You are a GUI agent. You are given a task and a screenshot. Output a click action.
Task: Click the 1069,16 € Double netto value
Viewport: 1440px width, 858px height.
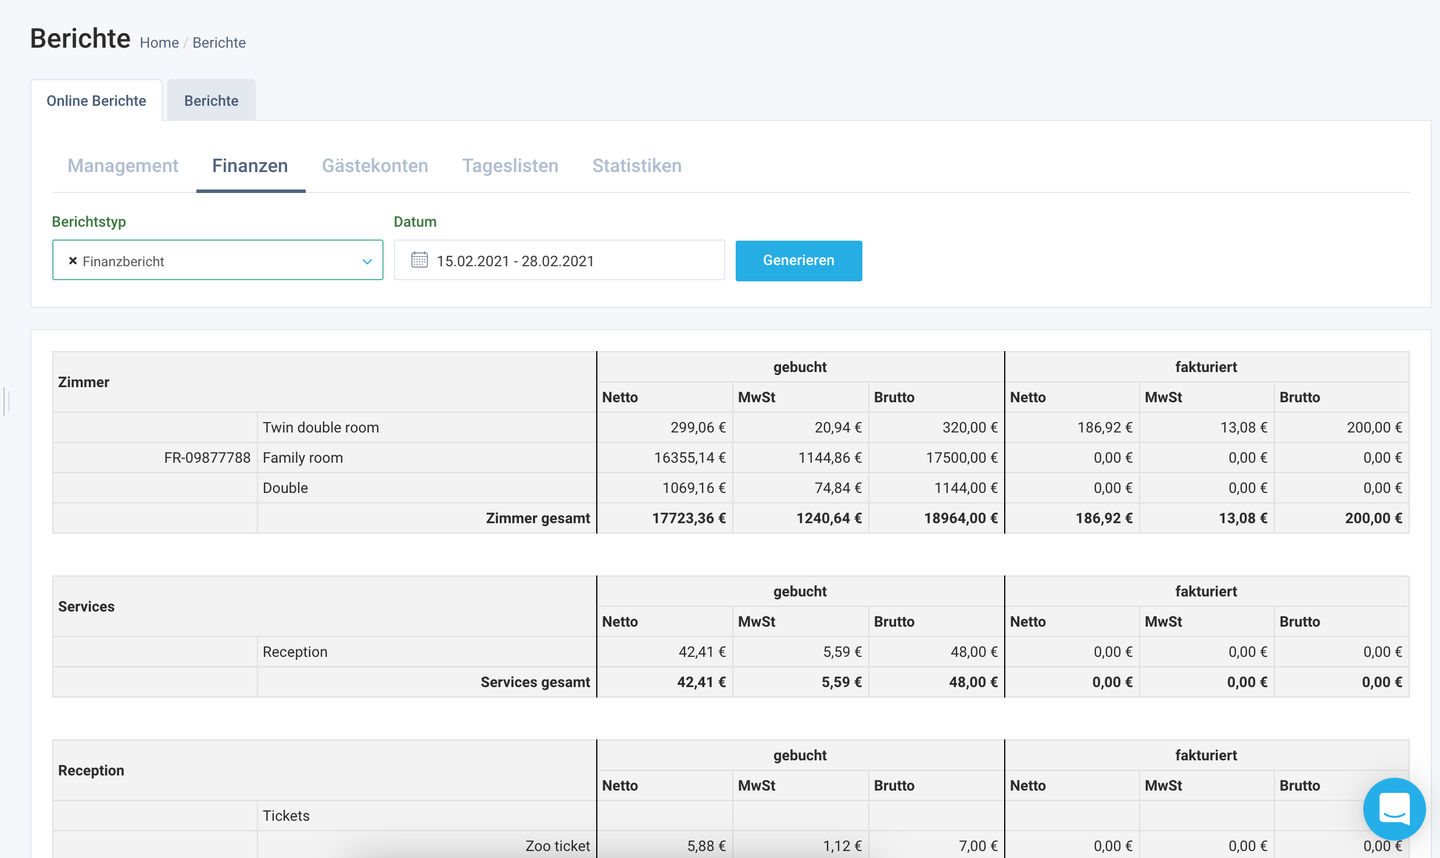694,488
